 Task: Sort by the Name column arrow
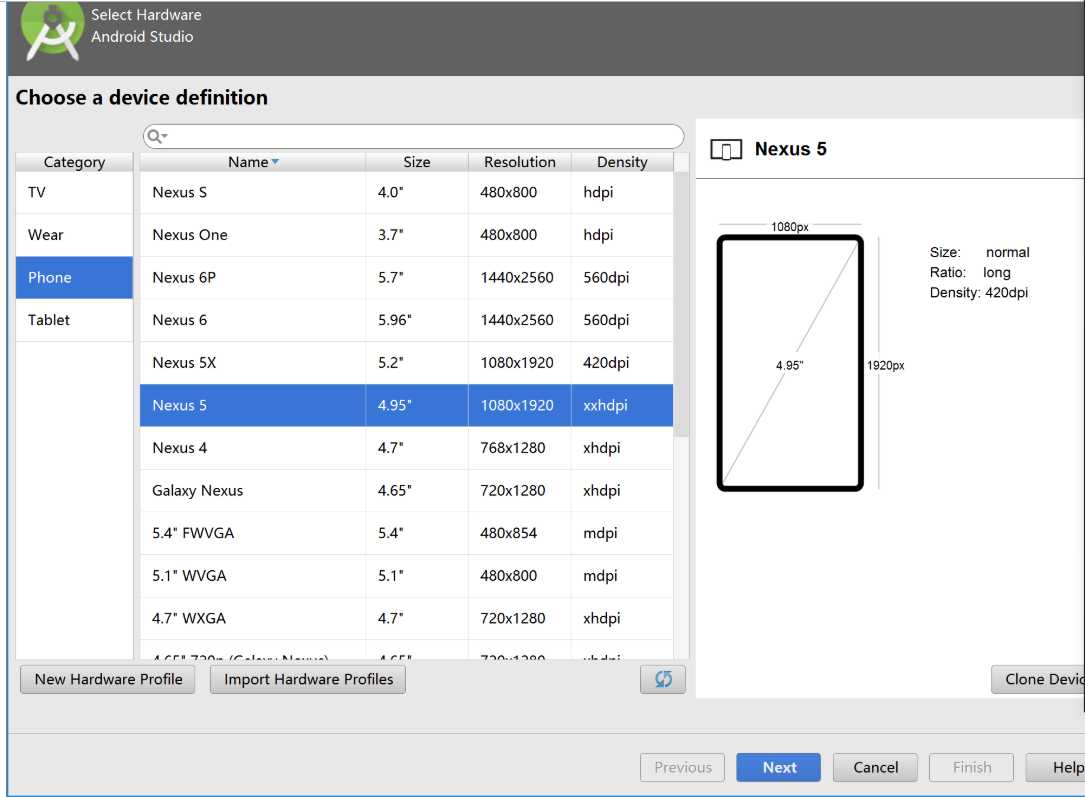point(275,162)
